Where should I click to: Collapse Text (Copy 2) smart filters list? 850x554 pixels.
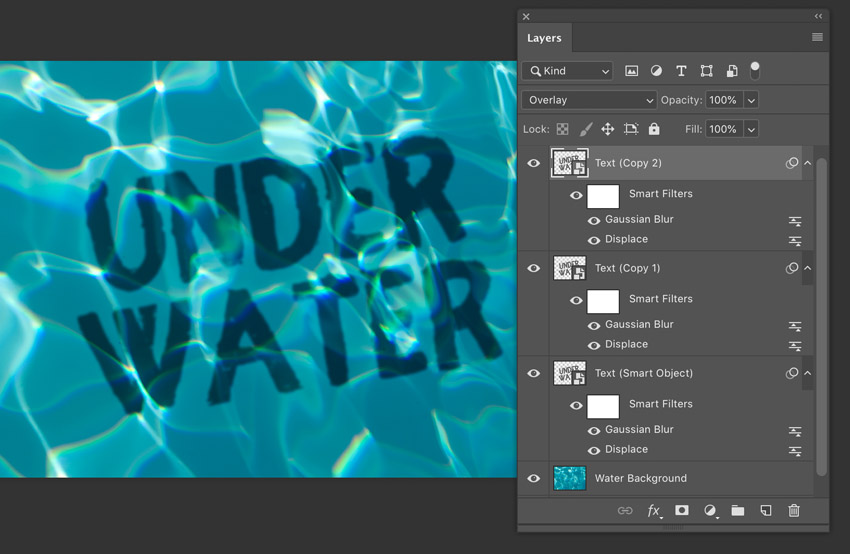pyautogui.click(x=808, y=163)
